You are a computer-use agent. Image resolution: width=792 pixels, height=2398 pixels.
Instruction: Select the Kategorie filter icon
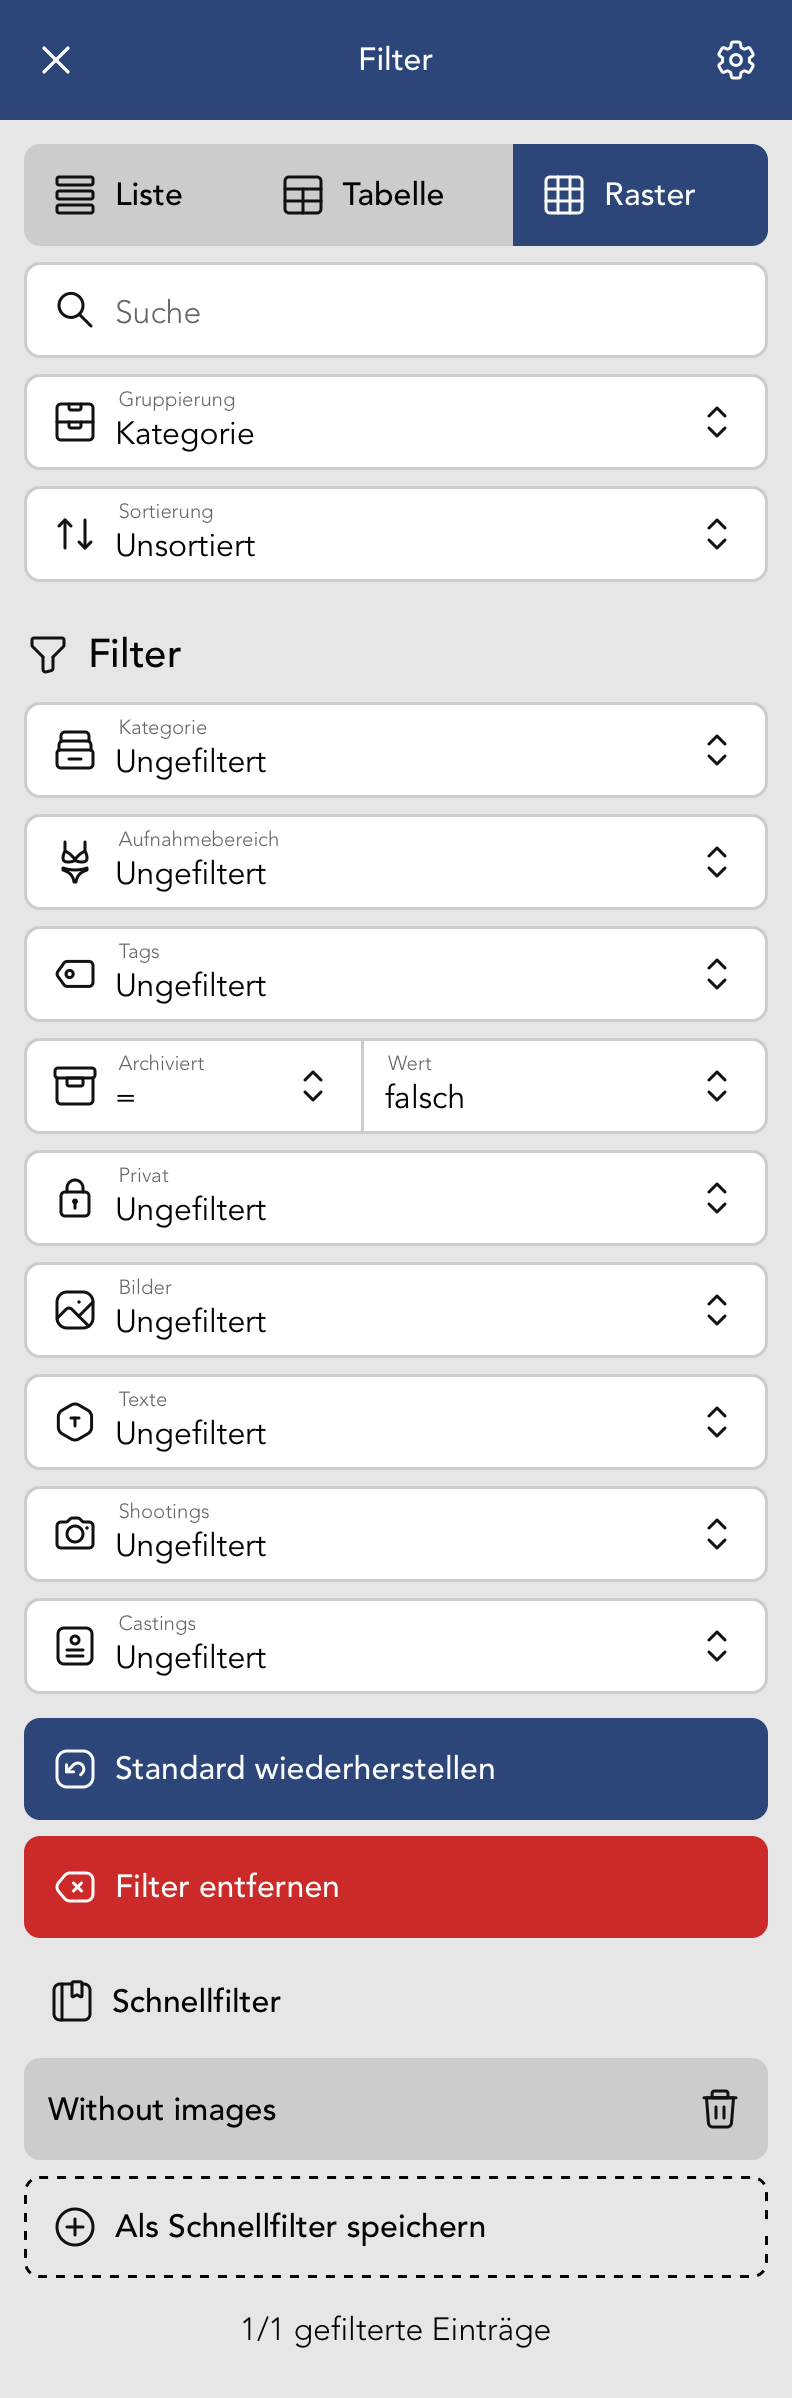(74, 750)
